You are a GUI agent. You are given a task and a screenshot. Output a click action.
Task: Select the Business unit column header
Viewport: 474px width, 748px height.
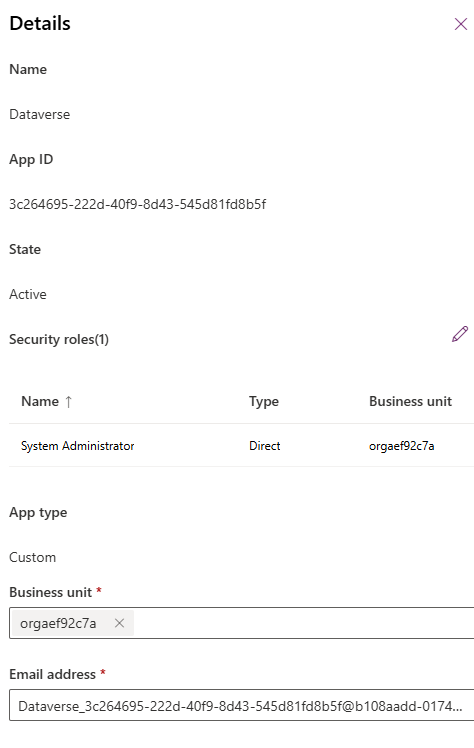coord(410,401)
